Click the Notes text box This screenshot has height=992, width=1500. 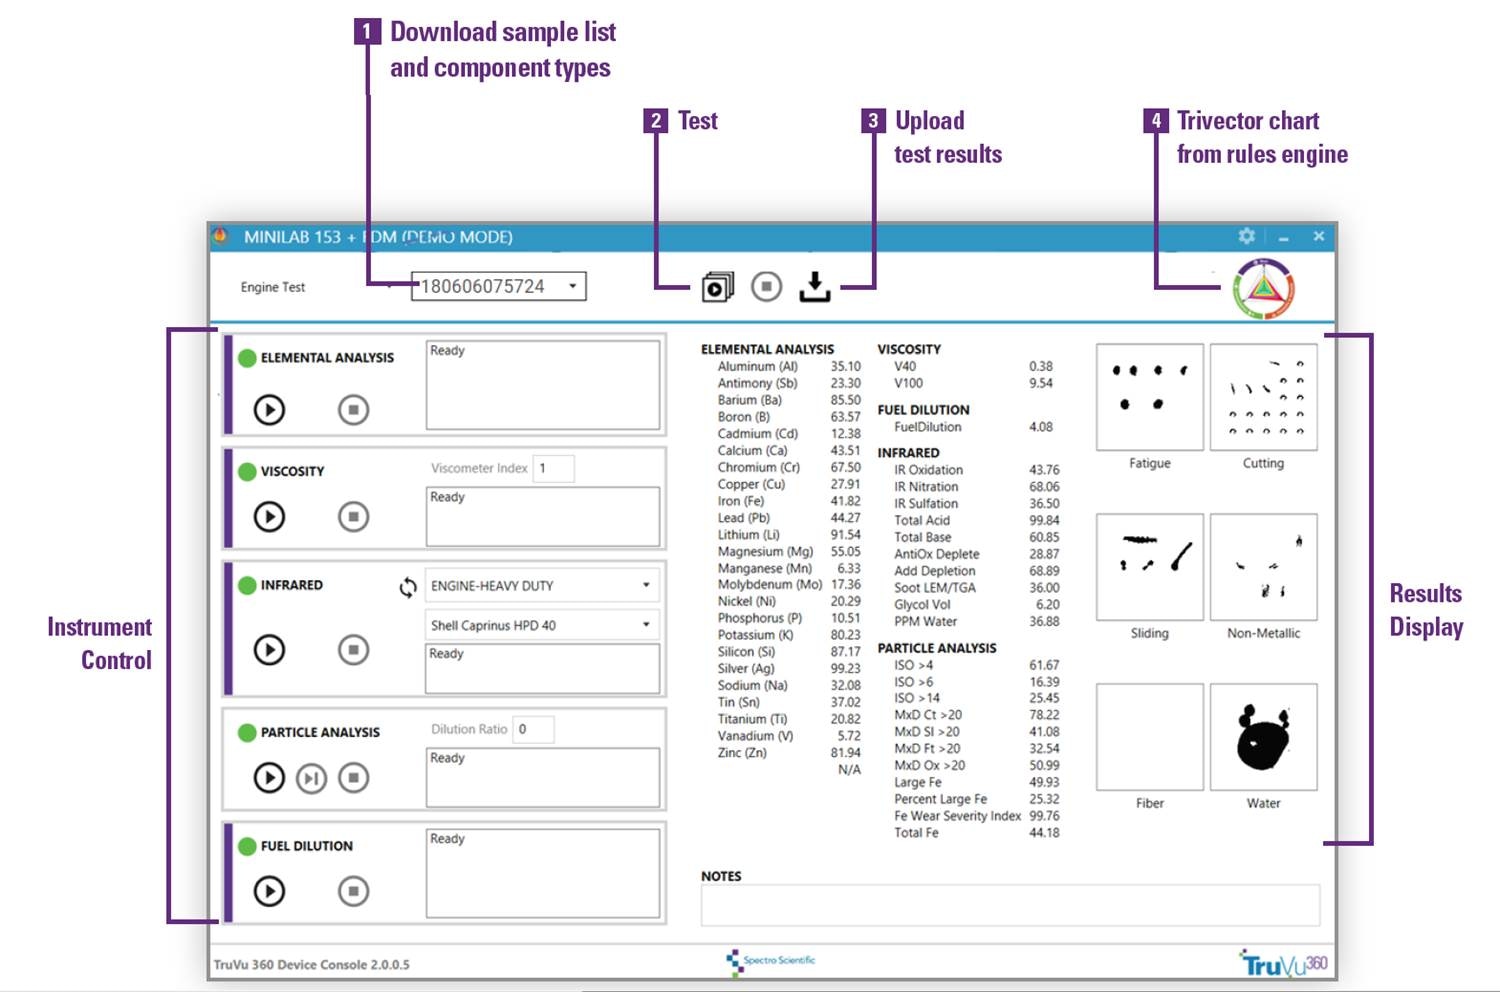1010,906
